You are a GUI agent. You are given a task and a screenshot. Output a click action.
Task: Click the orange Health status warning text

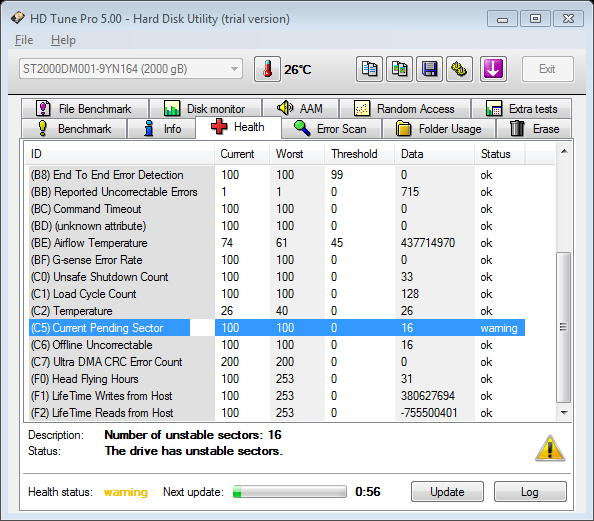click(126, 492)
